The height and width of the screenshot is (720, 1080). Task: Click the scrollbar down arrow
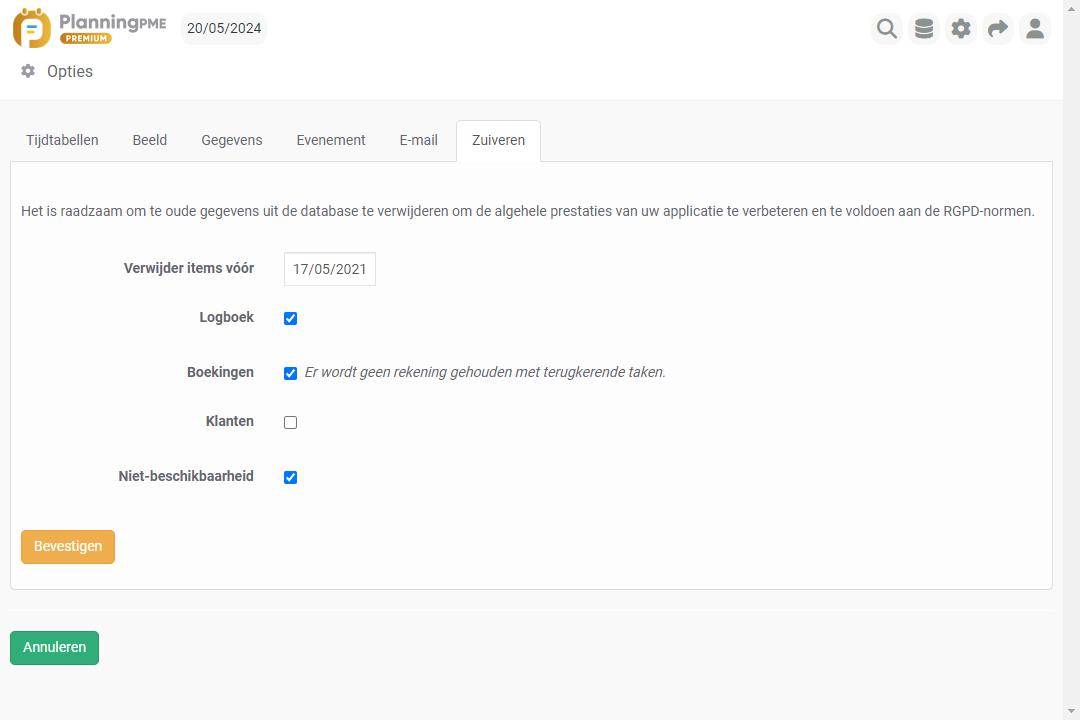[1071, 711]
